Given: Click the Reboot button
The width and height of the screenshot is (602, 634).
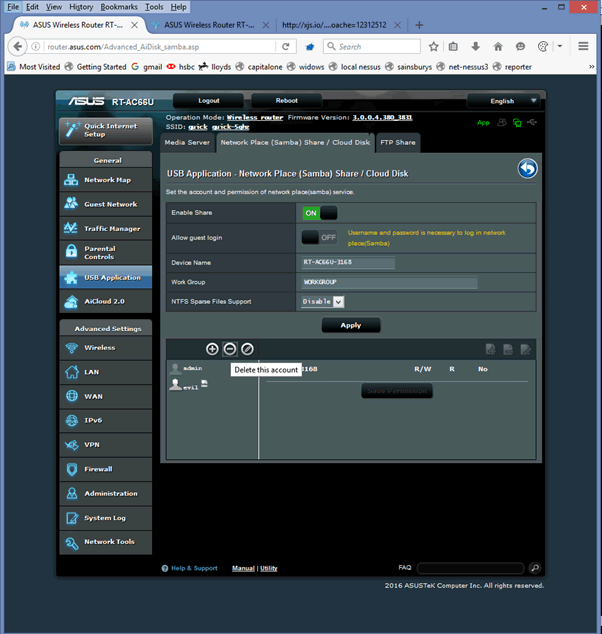Looking at the screenshot, I should click(287, 101).
